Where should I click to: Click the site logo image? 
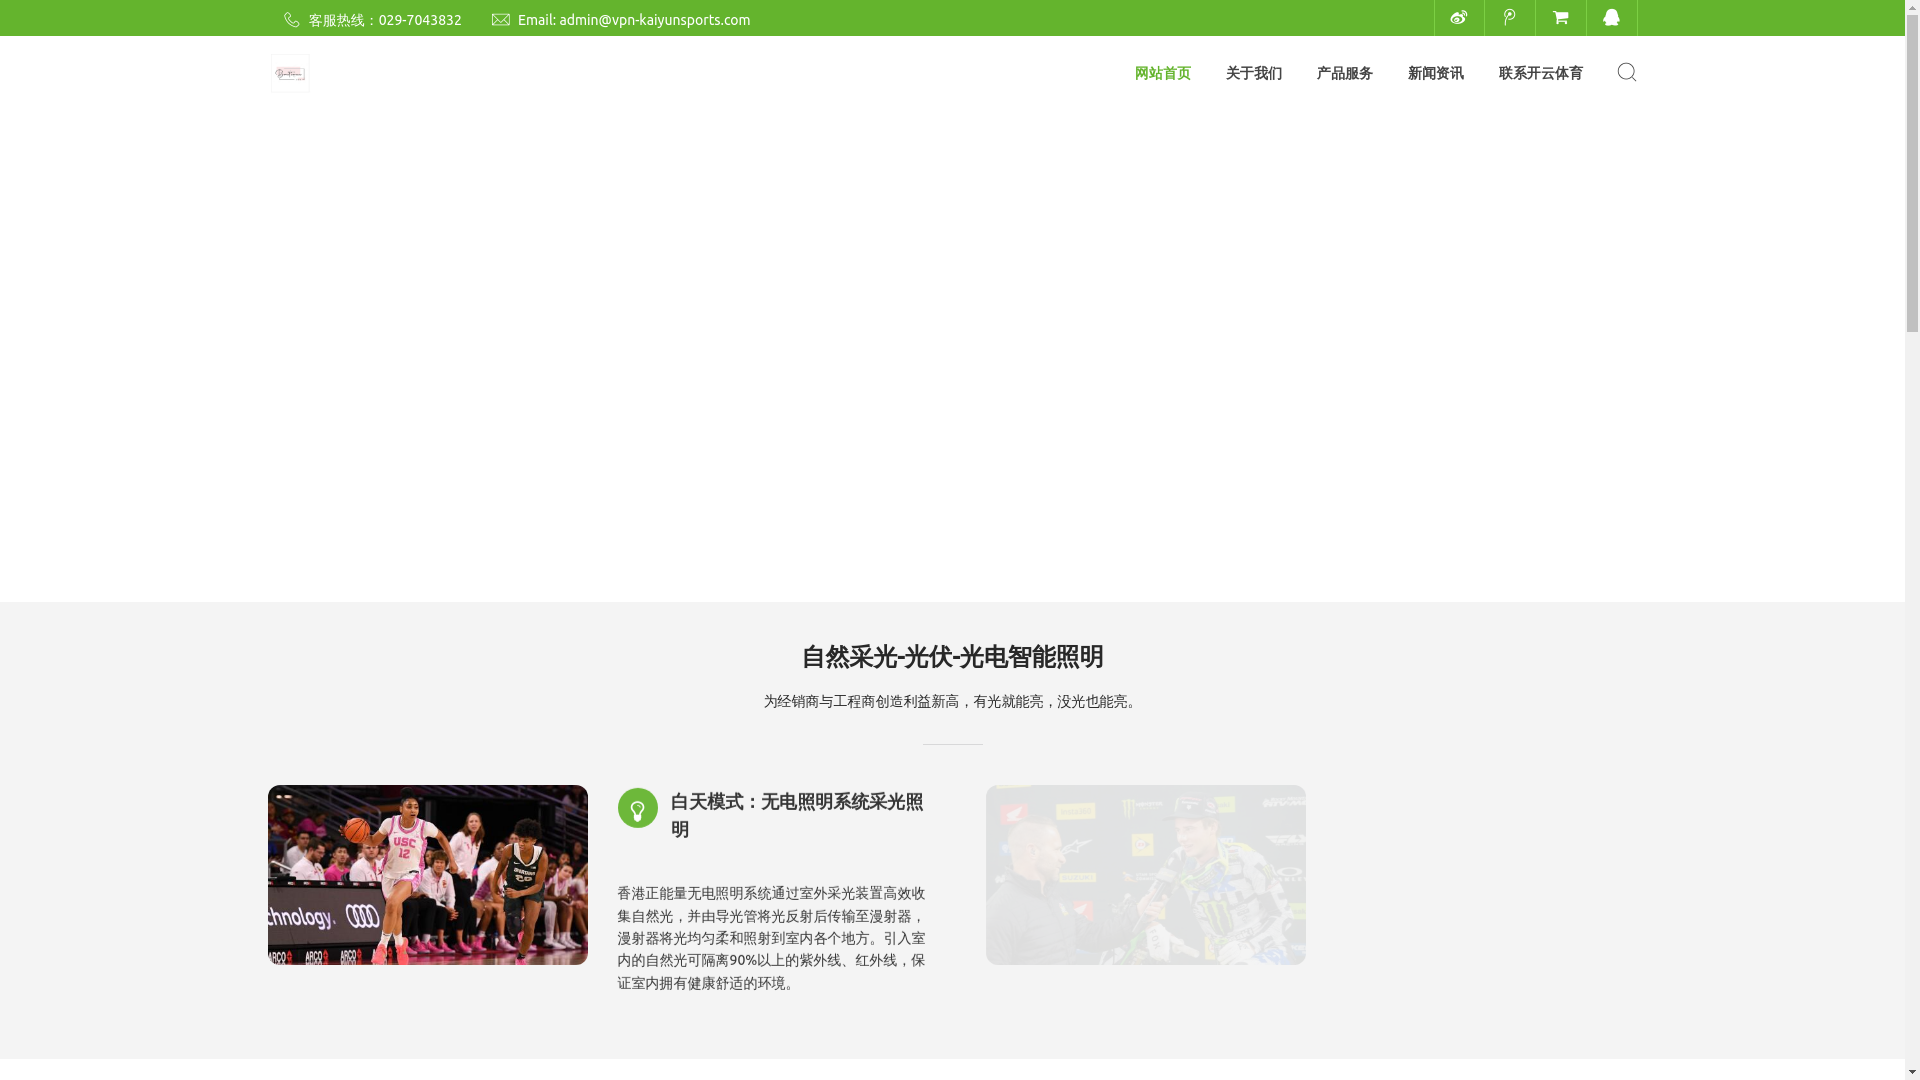pyautogui.click(x=290, y=73)
